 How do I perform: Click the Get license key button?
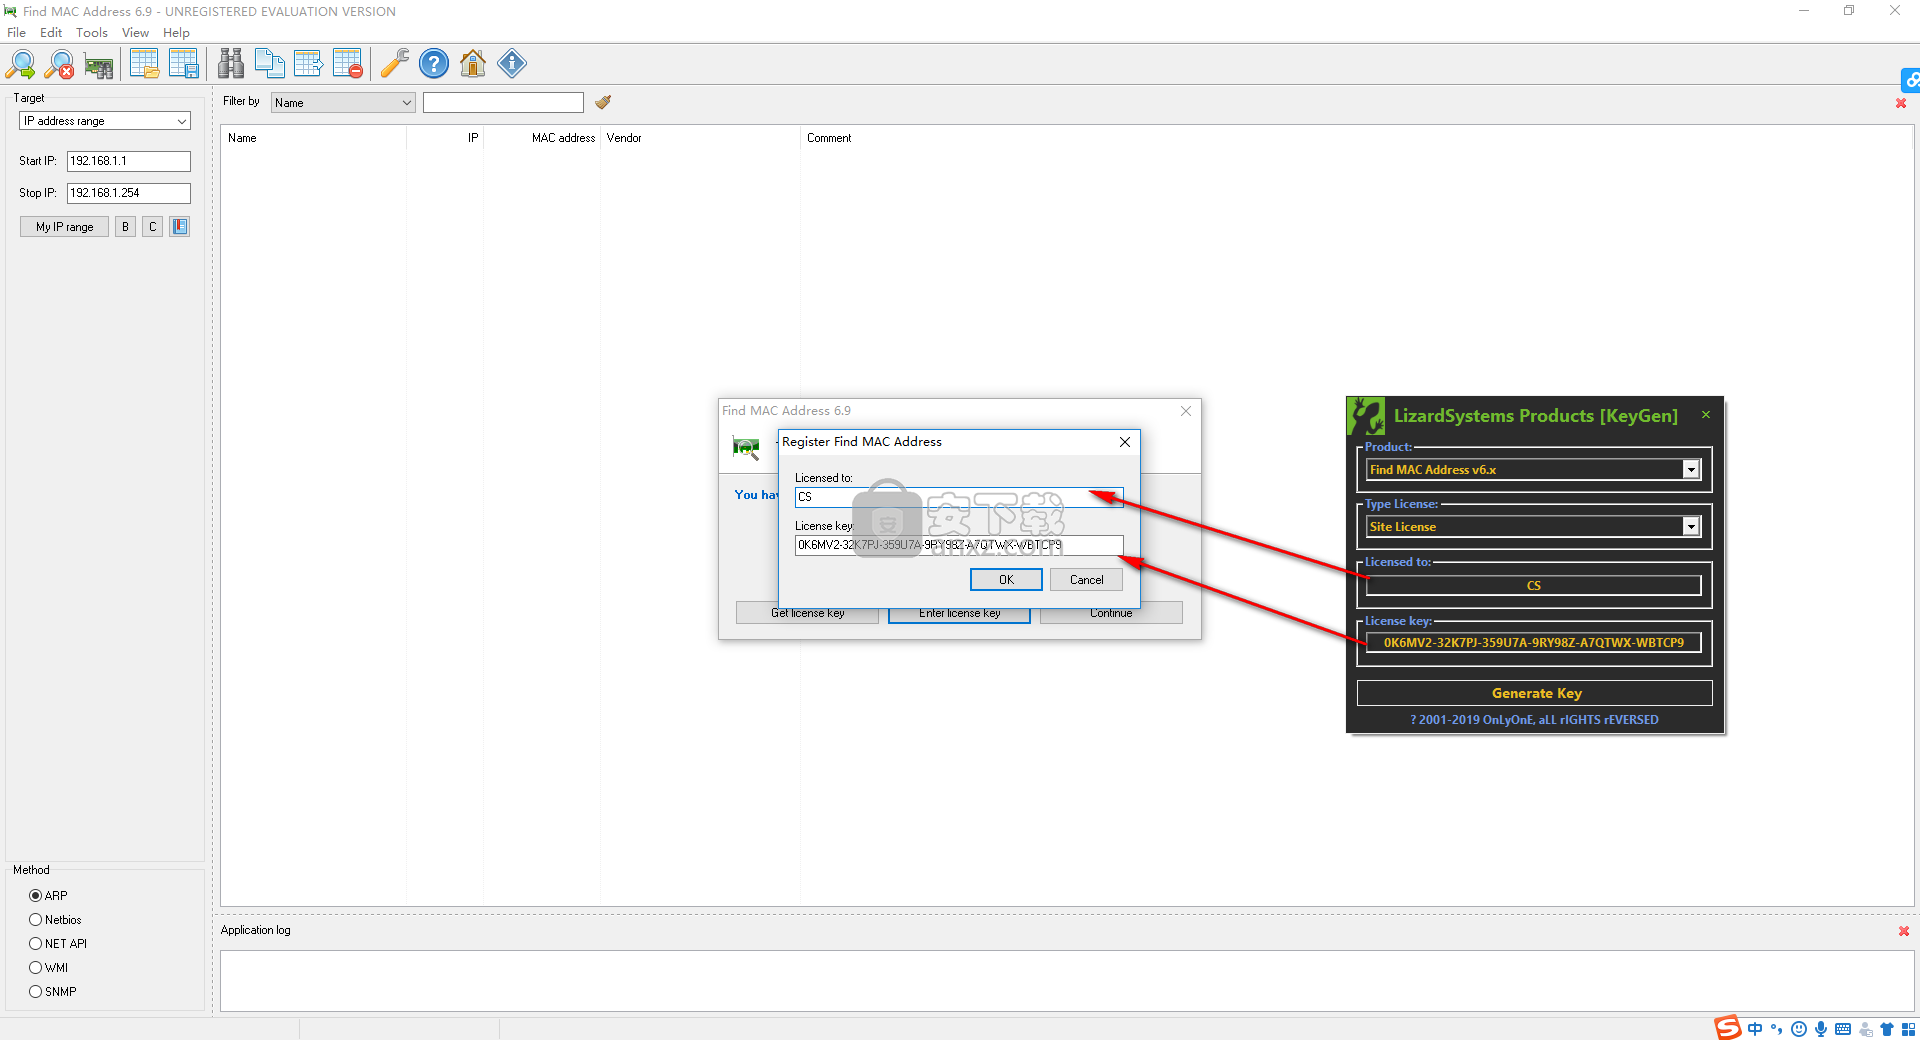coord(807,613)
